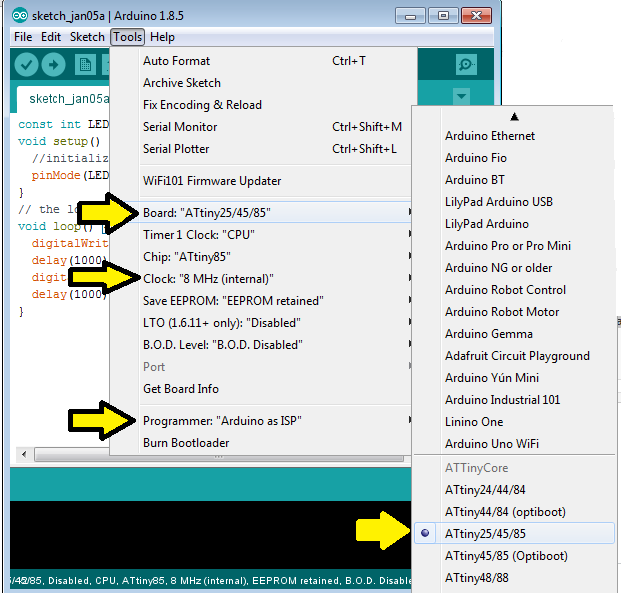Click the Tools menu
Viewport: 621px width, 593px height.
[128, 37]
